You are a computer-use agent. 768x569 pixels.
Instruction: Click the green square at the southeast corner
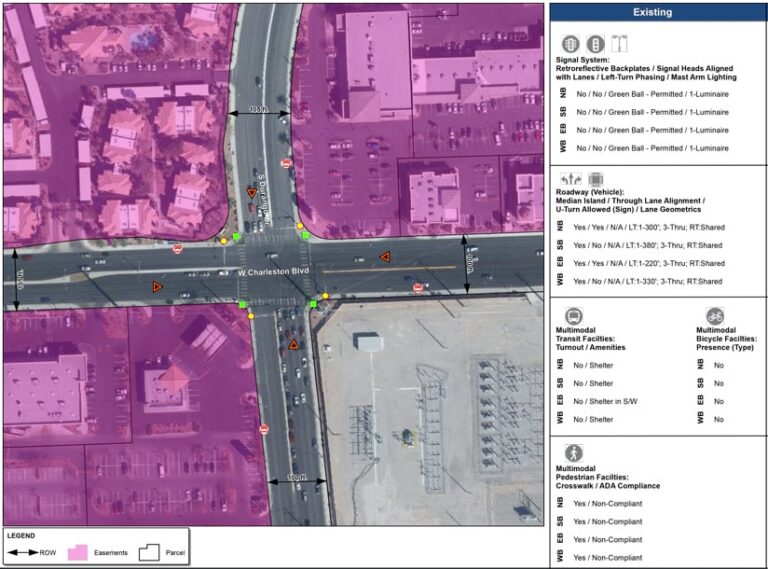[313, 304]
